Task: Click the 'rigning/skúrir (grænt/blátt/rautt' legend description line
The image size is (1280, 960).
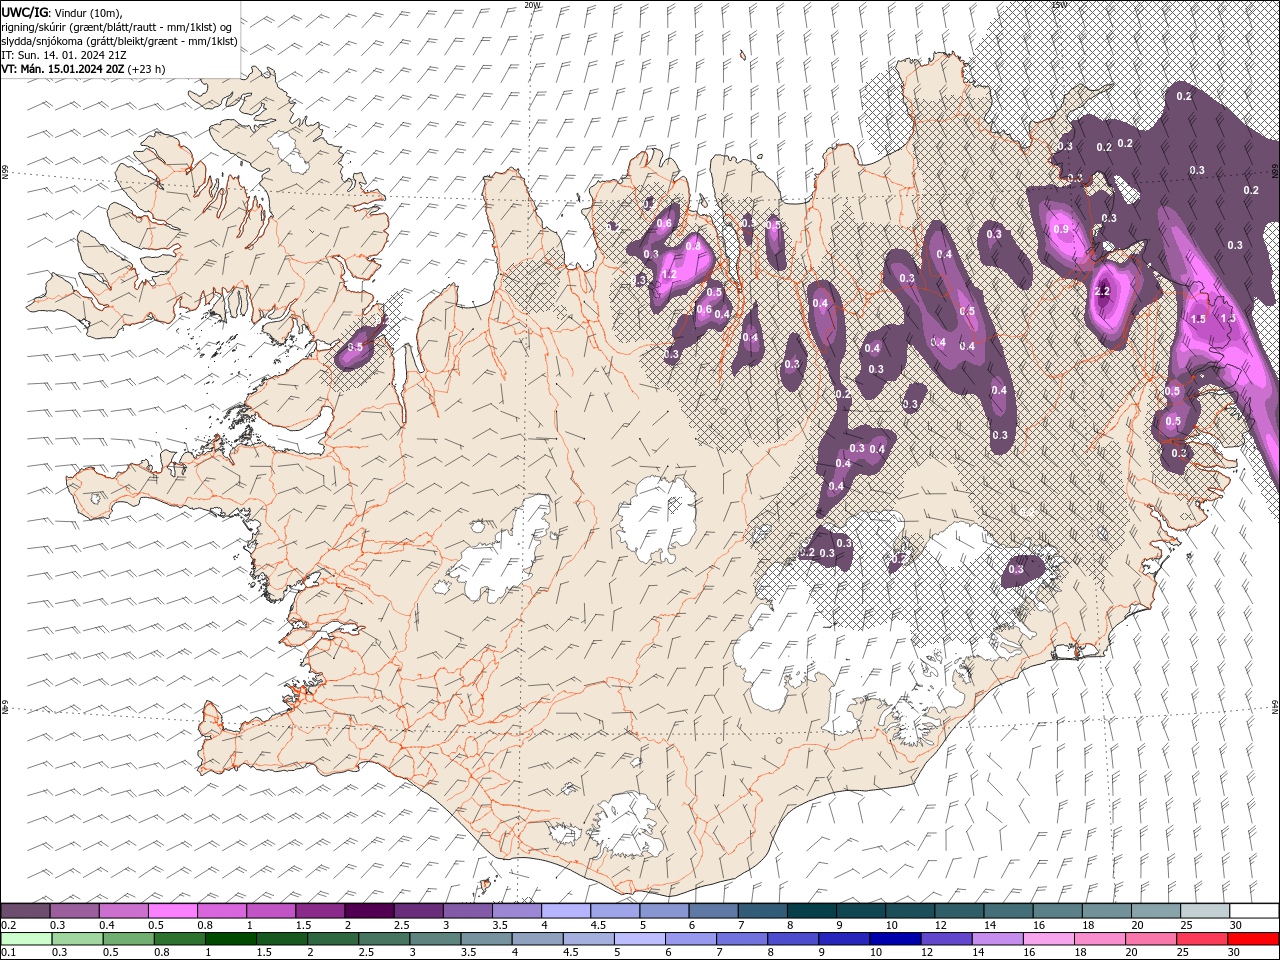Action: [117, 26]
